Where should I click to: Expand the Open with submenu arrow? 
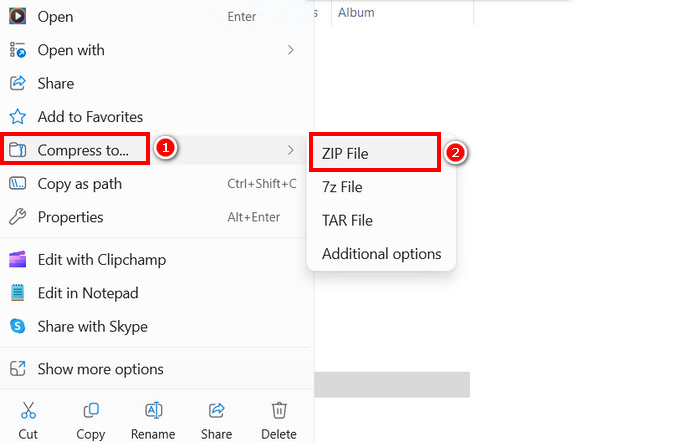[290, 50]
